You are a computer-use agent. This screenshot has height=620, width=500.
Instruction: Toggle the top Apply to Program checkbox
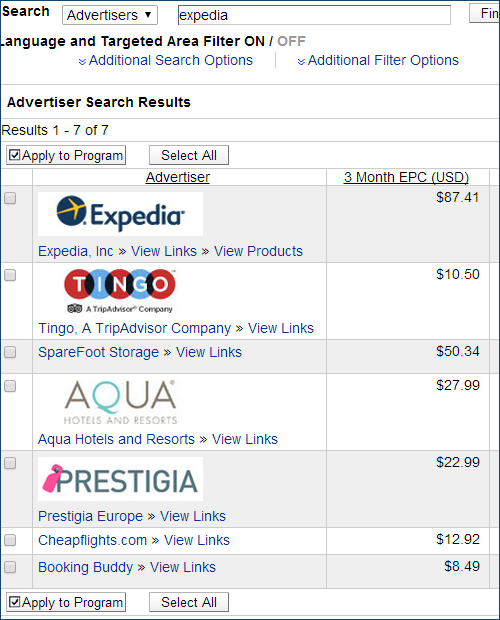click(15, 155)
